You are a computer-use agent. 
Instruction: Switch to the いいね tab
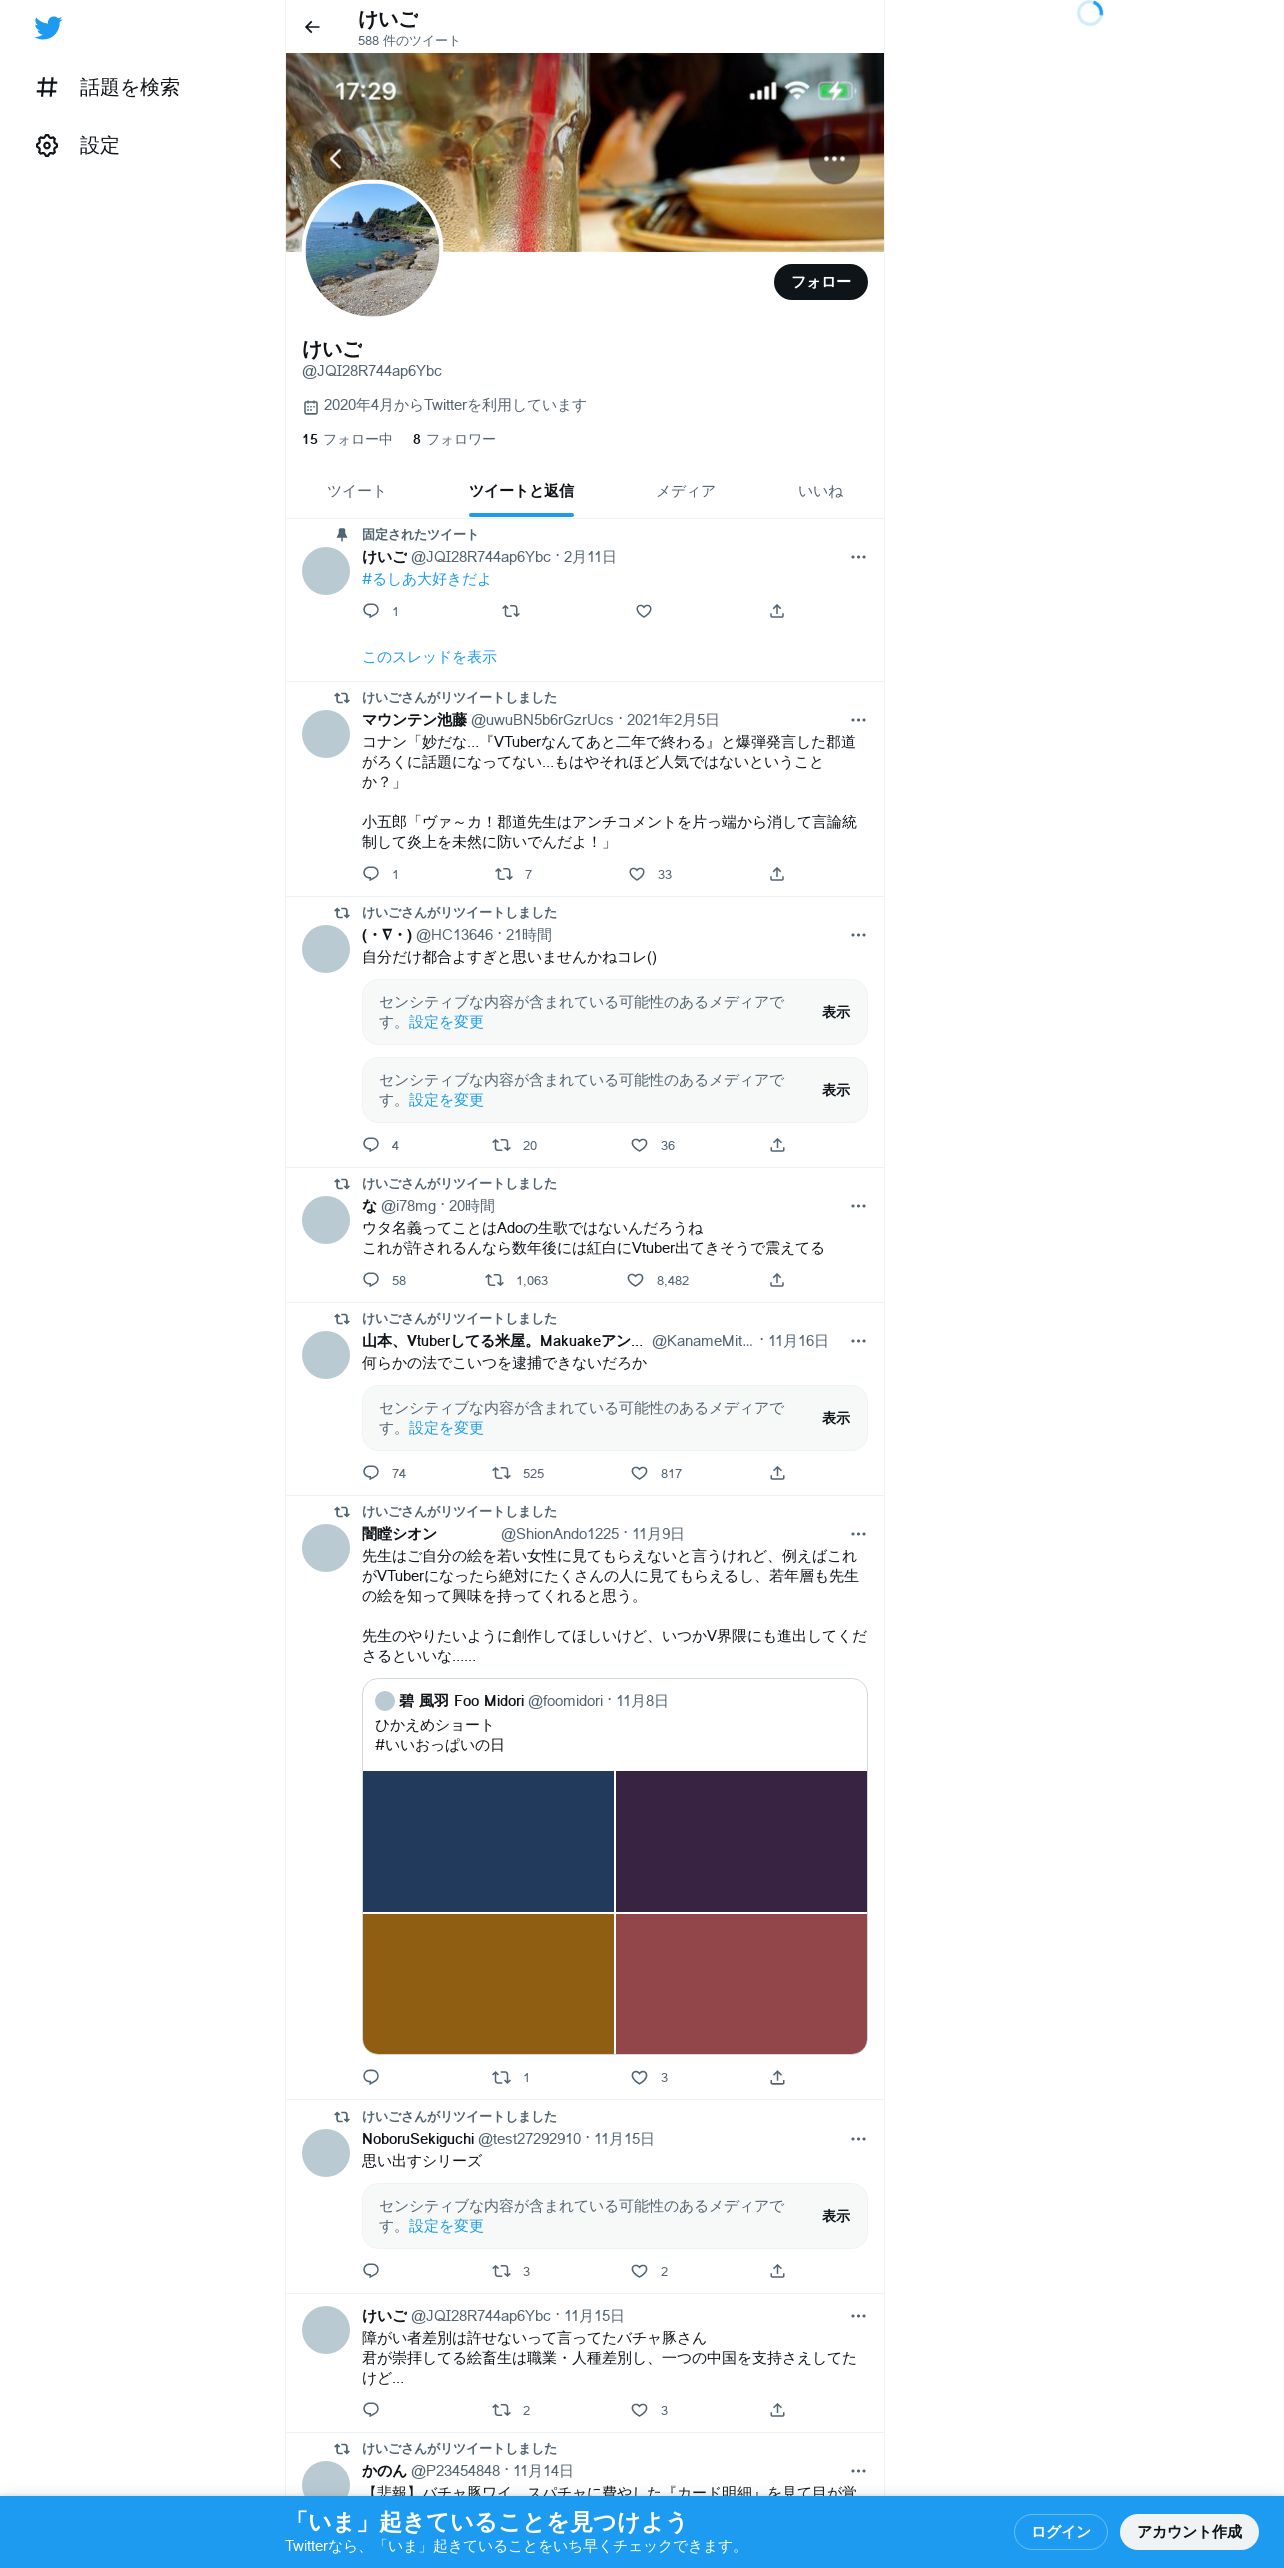click(x=820, y=491)
